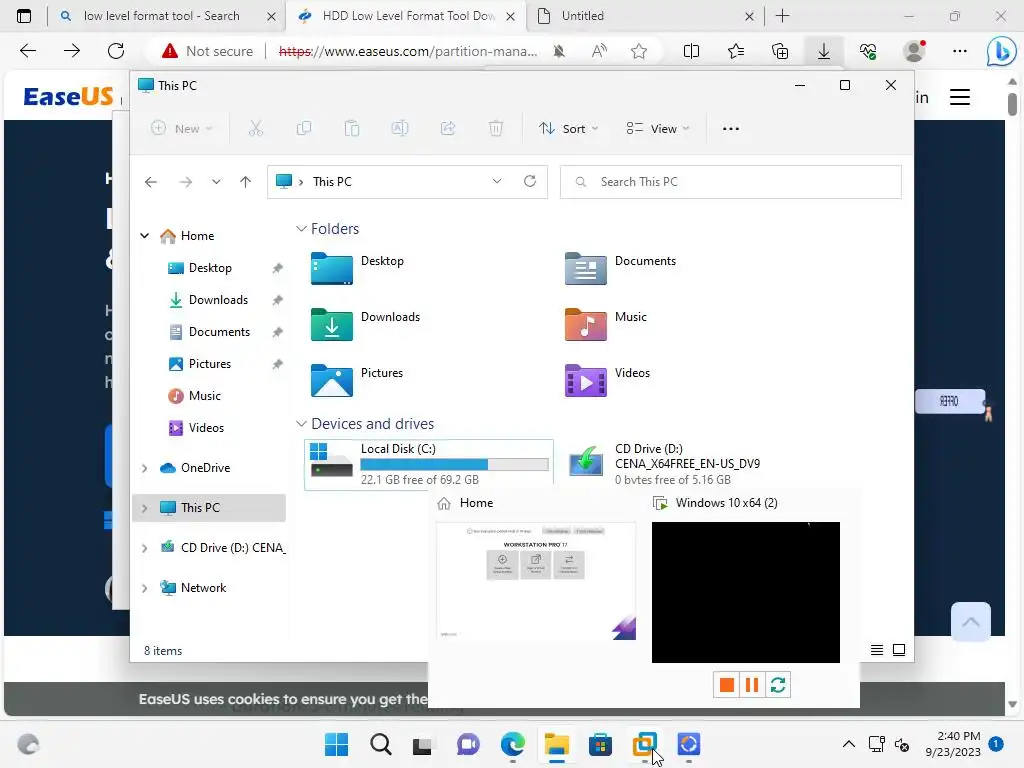Open clock and date 2:40 PM in taskbar
The width and height of the screenshot is (1024, 768).
(x=953, y=744)
